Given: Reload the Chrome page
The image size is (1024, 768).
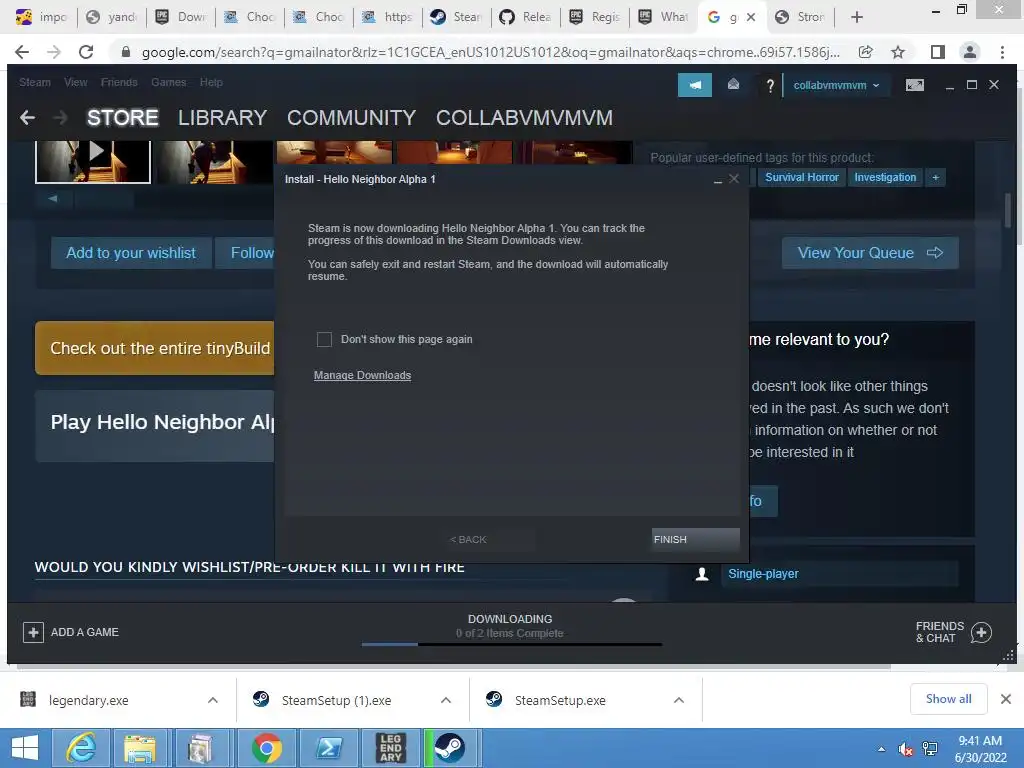Looking at the screenshot, I should pyautogui.click(x=86, y=52).
